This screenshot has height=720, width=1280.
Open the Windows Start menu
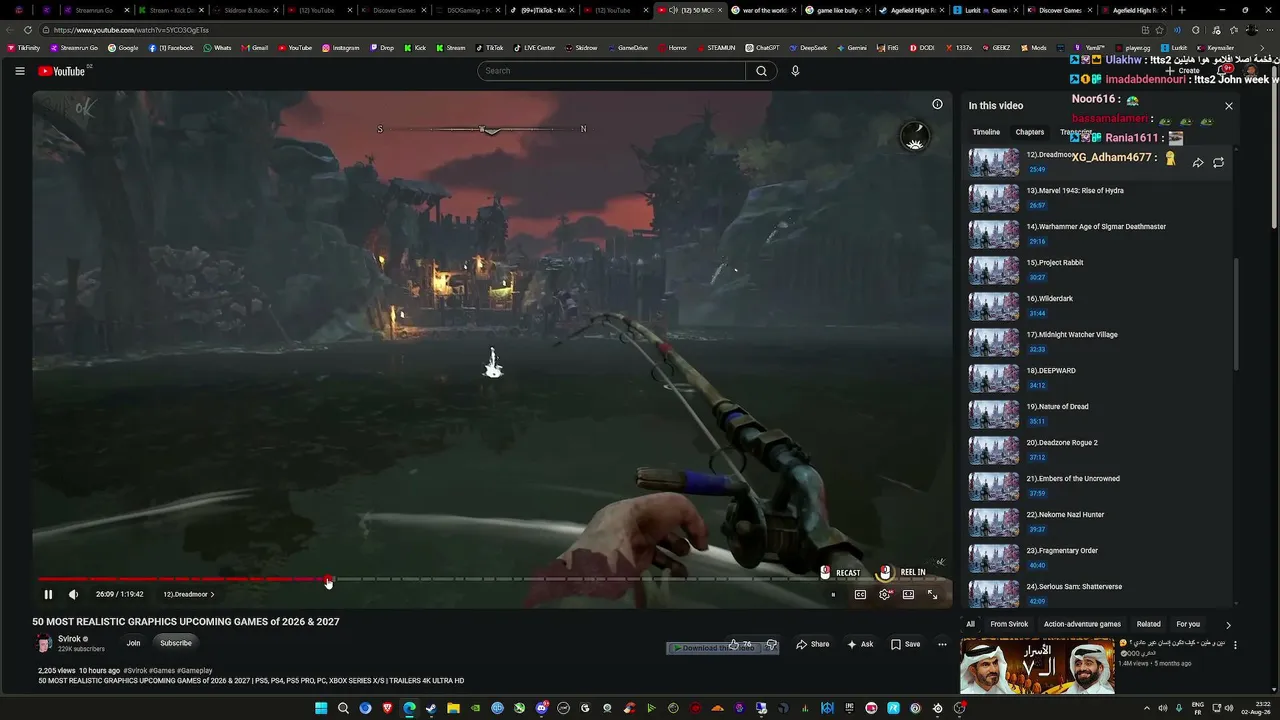point(321,708)
